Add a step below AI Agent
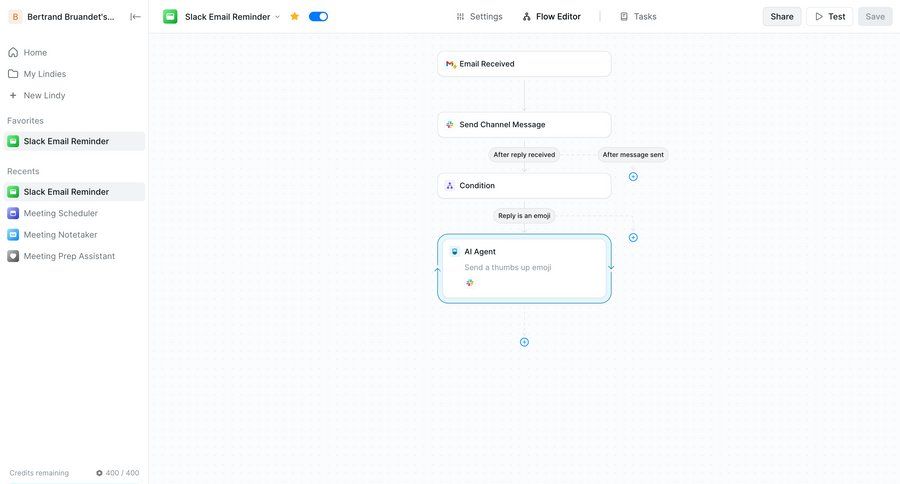 point(524,342)
